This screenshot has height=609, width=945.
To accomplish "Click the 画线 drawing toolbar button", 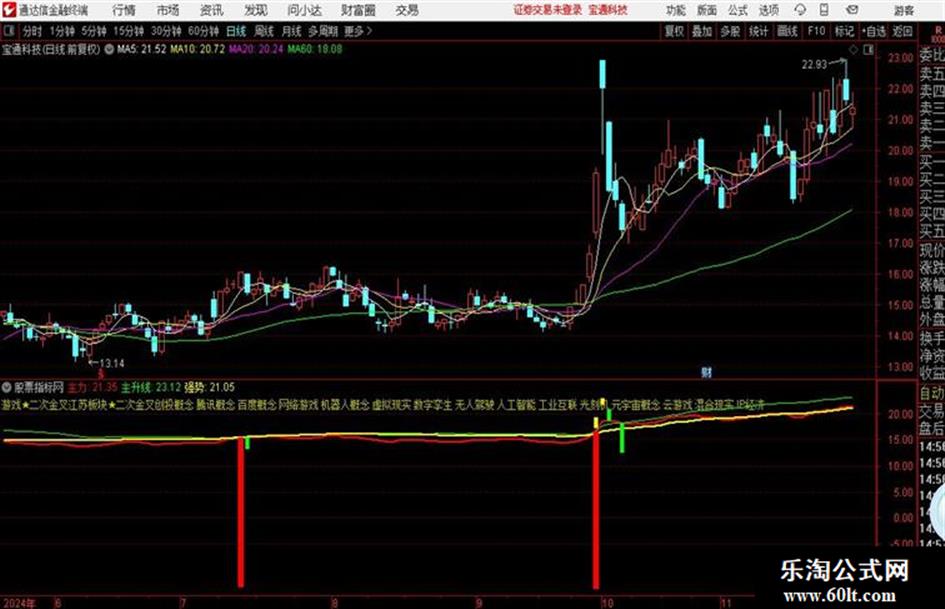I will pyautogui.click(x=787, y=31).
